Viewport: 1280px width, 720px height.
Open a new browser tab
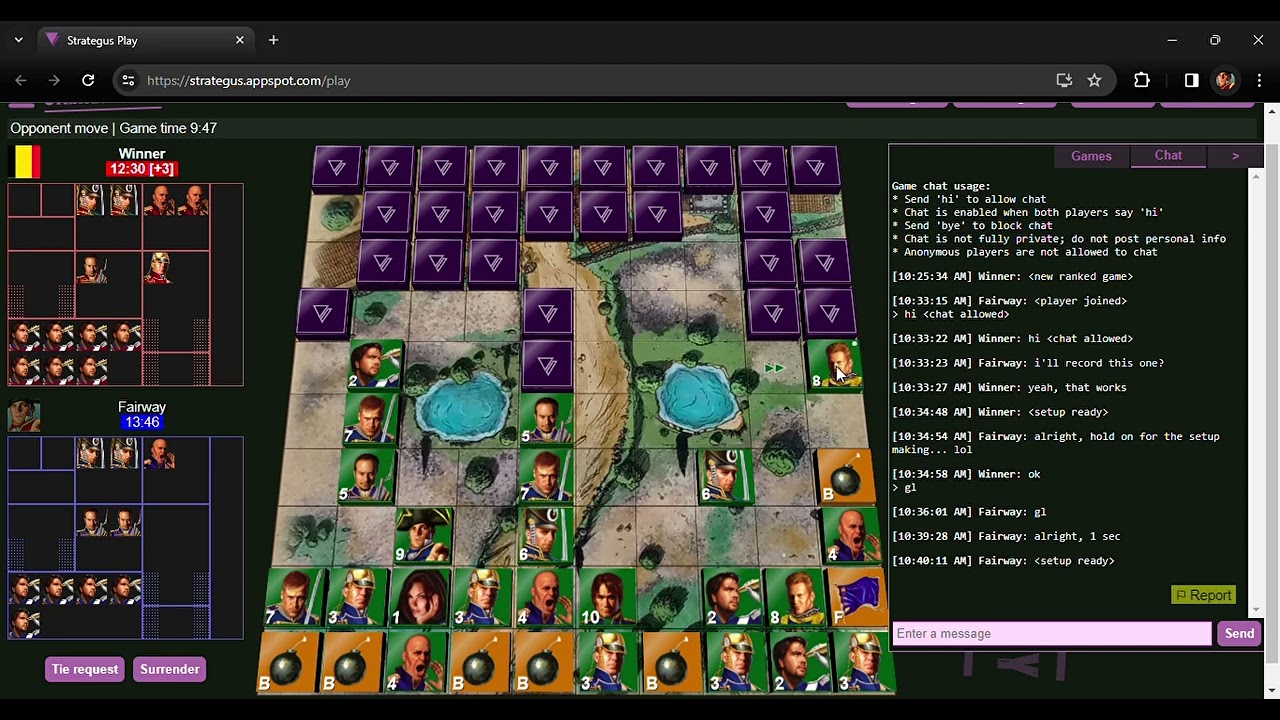(x=273, y=40)
